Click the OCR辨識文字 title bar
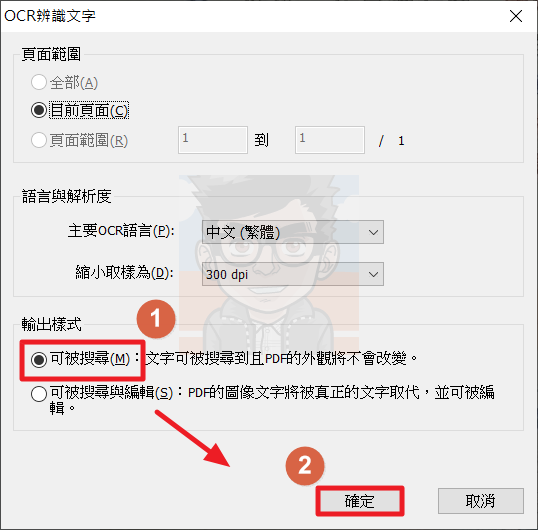The height and width of the screenshot is (530, 538). [254, 16]
